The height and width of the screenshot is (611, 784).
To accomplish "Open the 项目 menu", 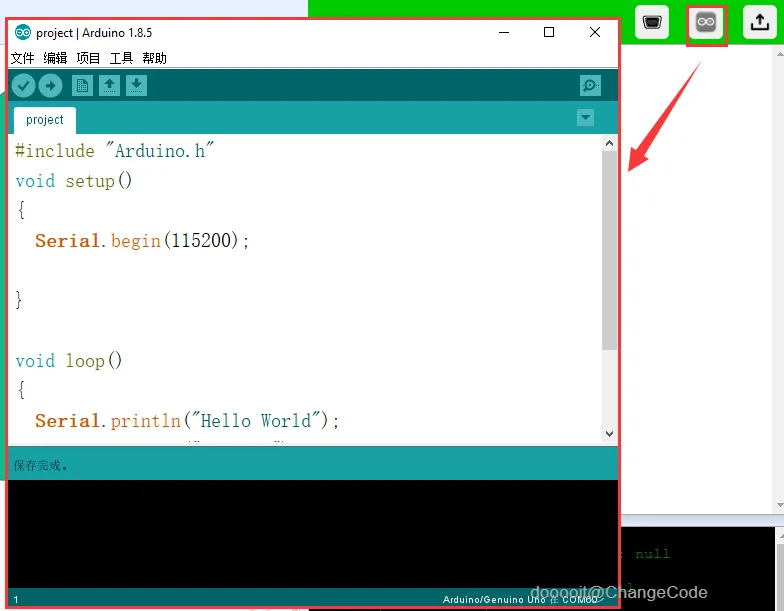I will [88, 58].
